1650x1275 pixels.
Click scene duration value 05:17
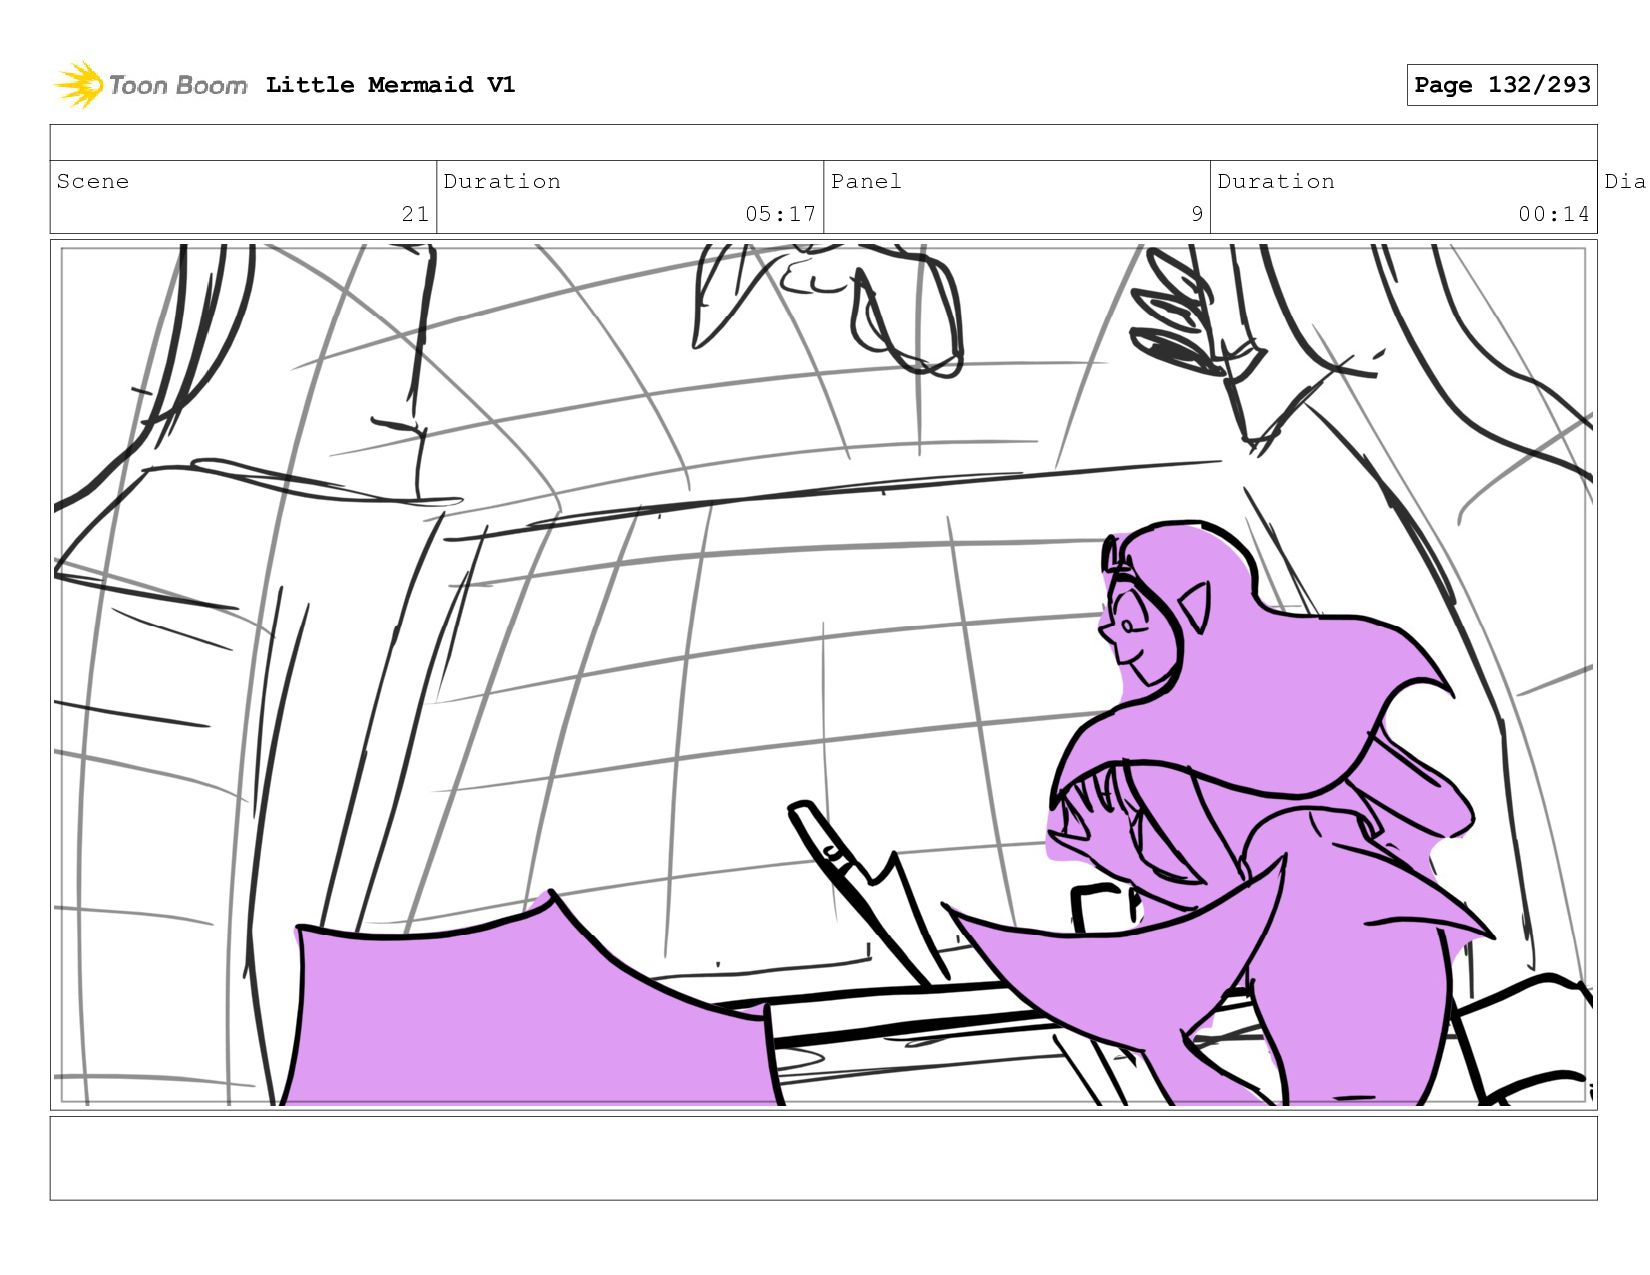[780, 214]
